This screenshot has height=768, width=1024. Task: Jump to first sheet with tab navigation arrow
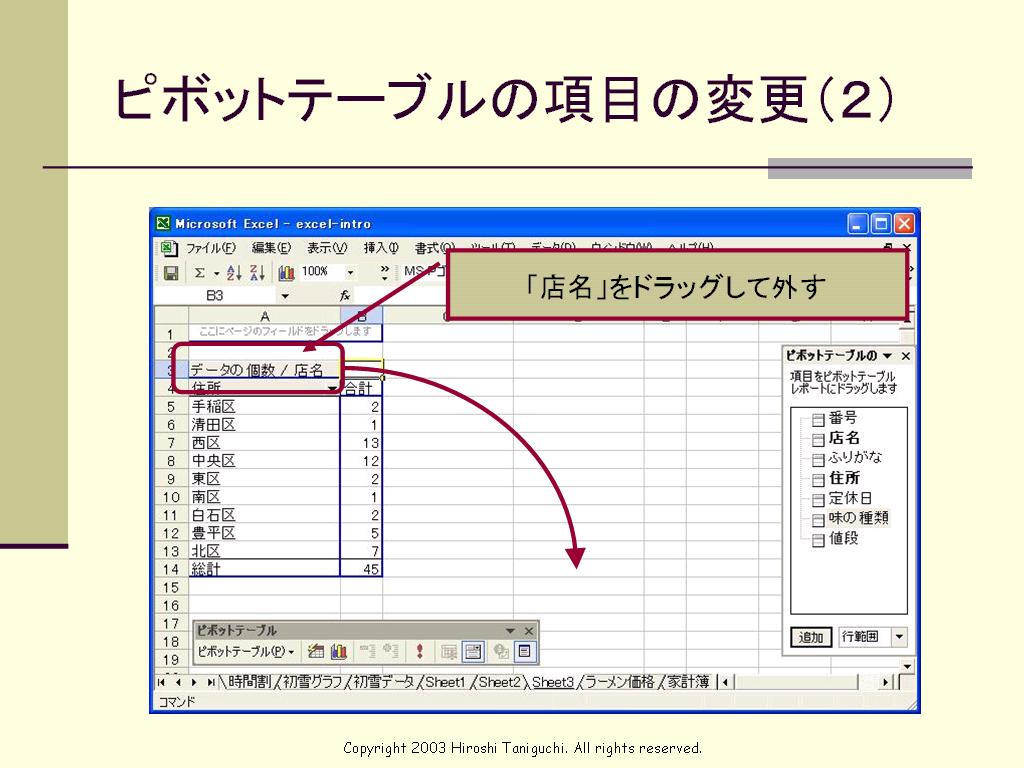pyautogui.click(x=162, y=682)
